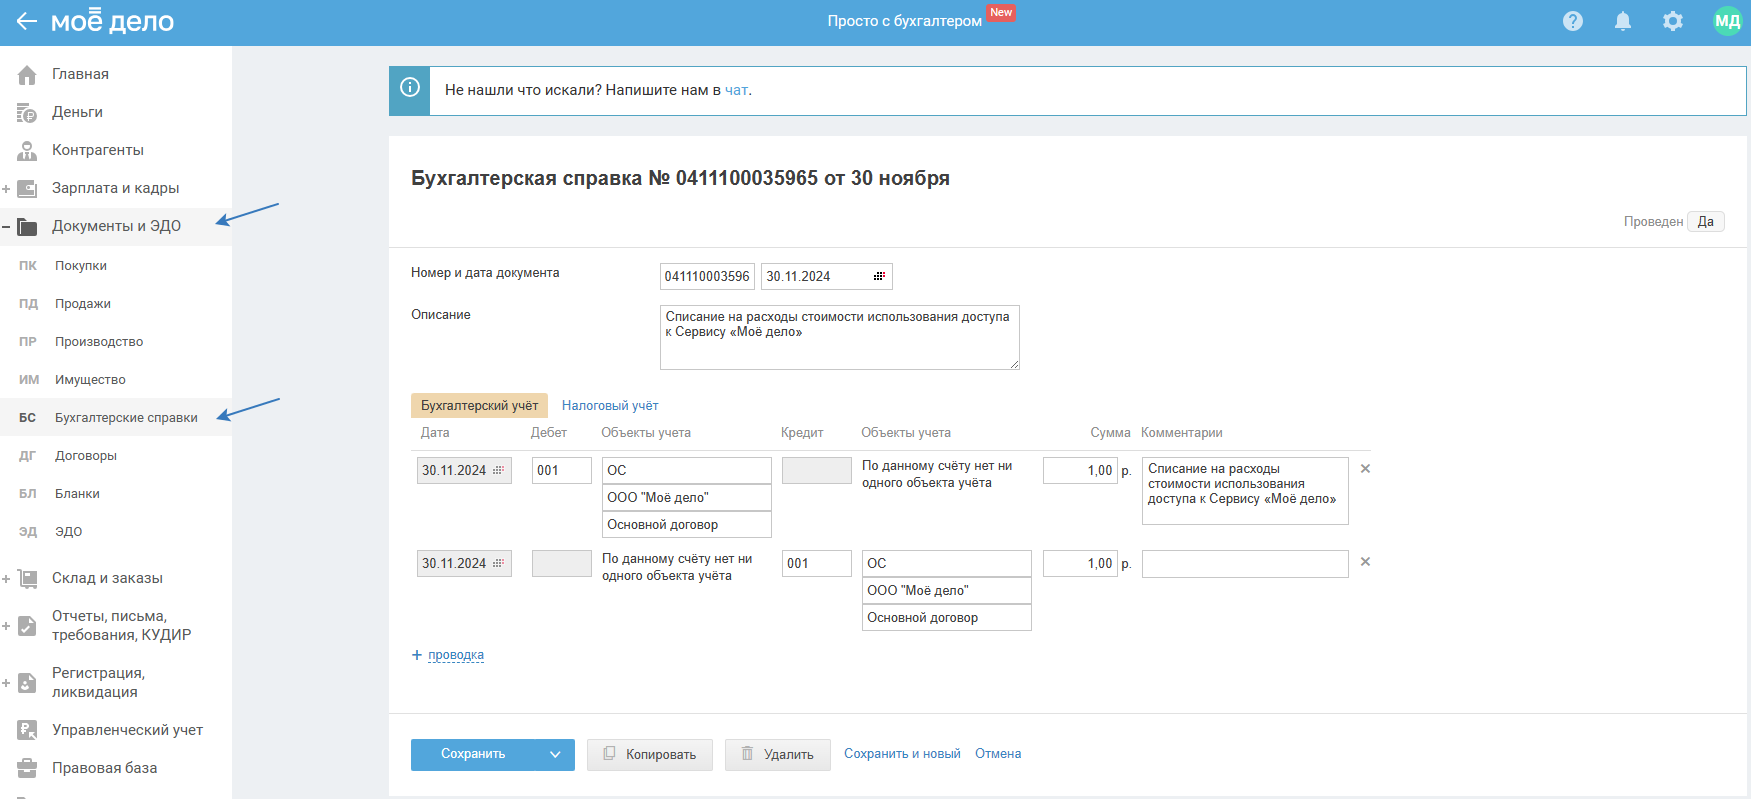Click the info icon in the banner
Image resolution: width=1751 pixels, height=799 pixels.
point(410,88)
